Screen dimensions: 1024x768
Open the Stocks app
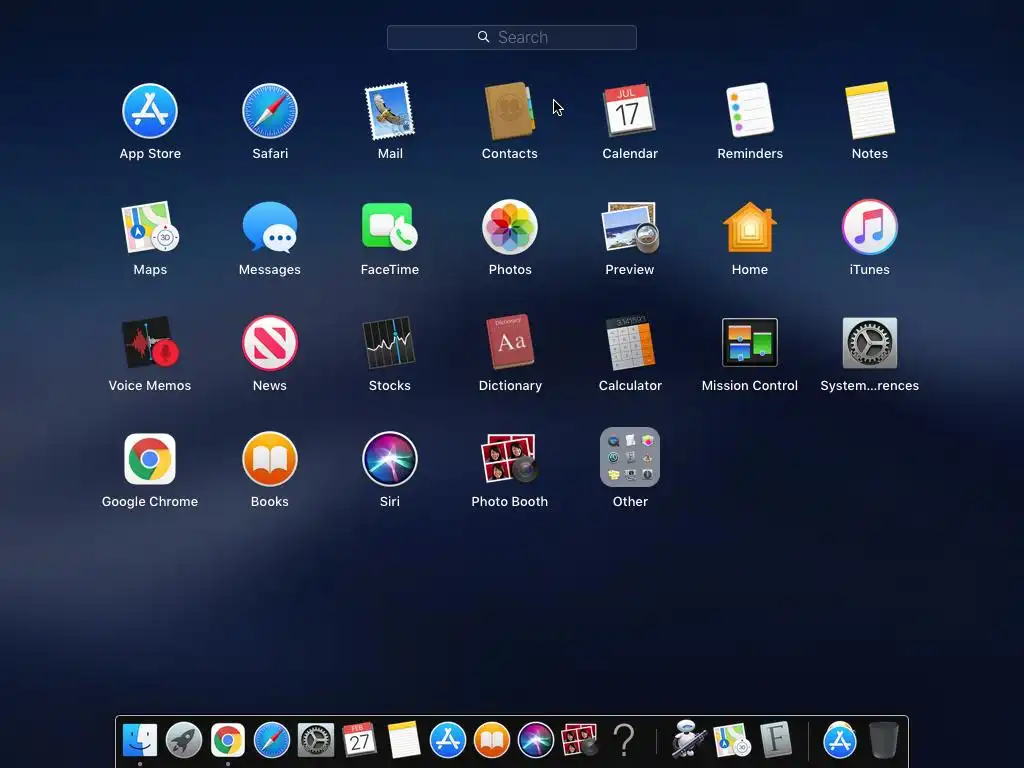tap(390, 343)
